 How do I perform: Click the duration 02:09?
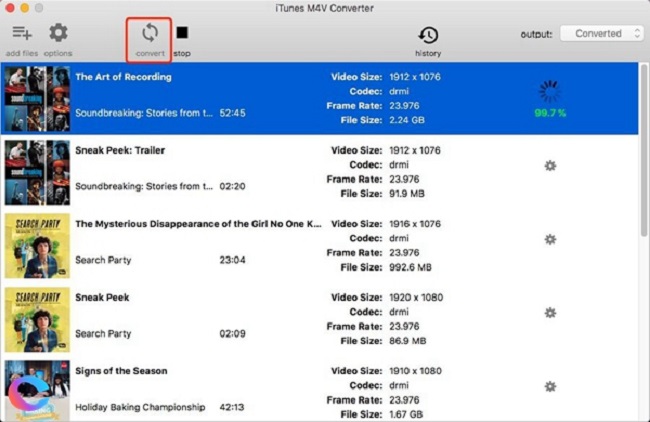coord(232,334)
